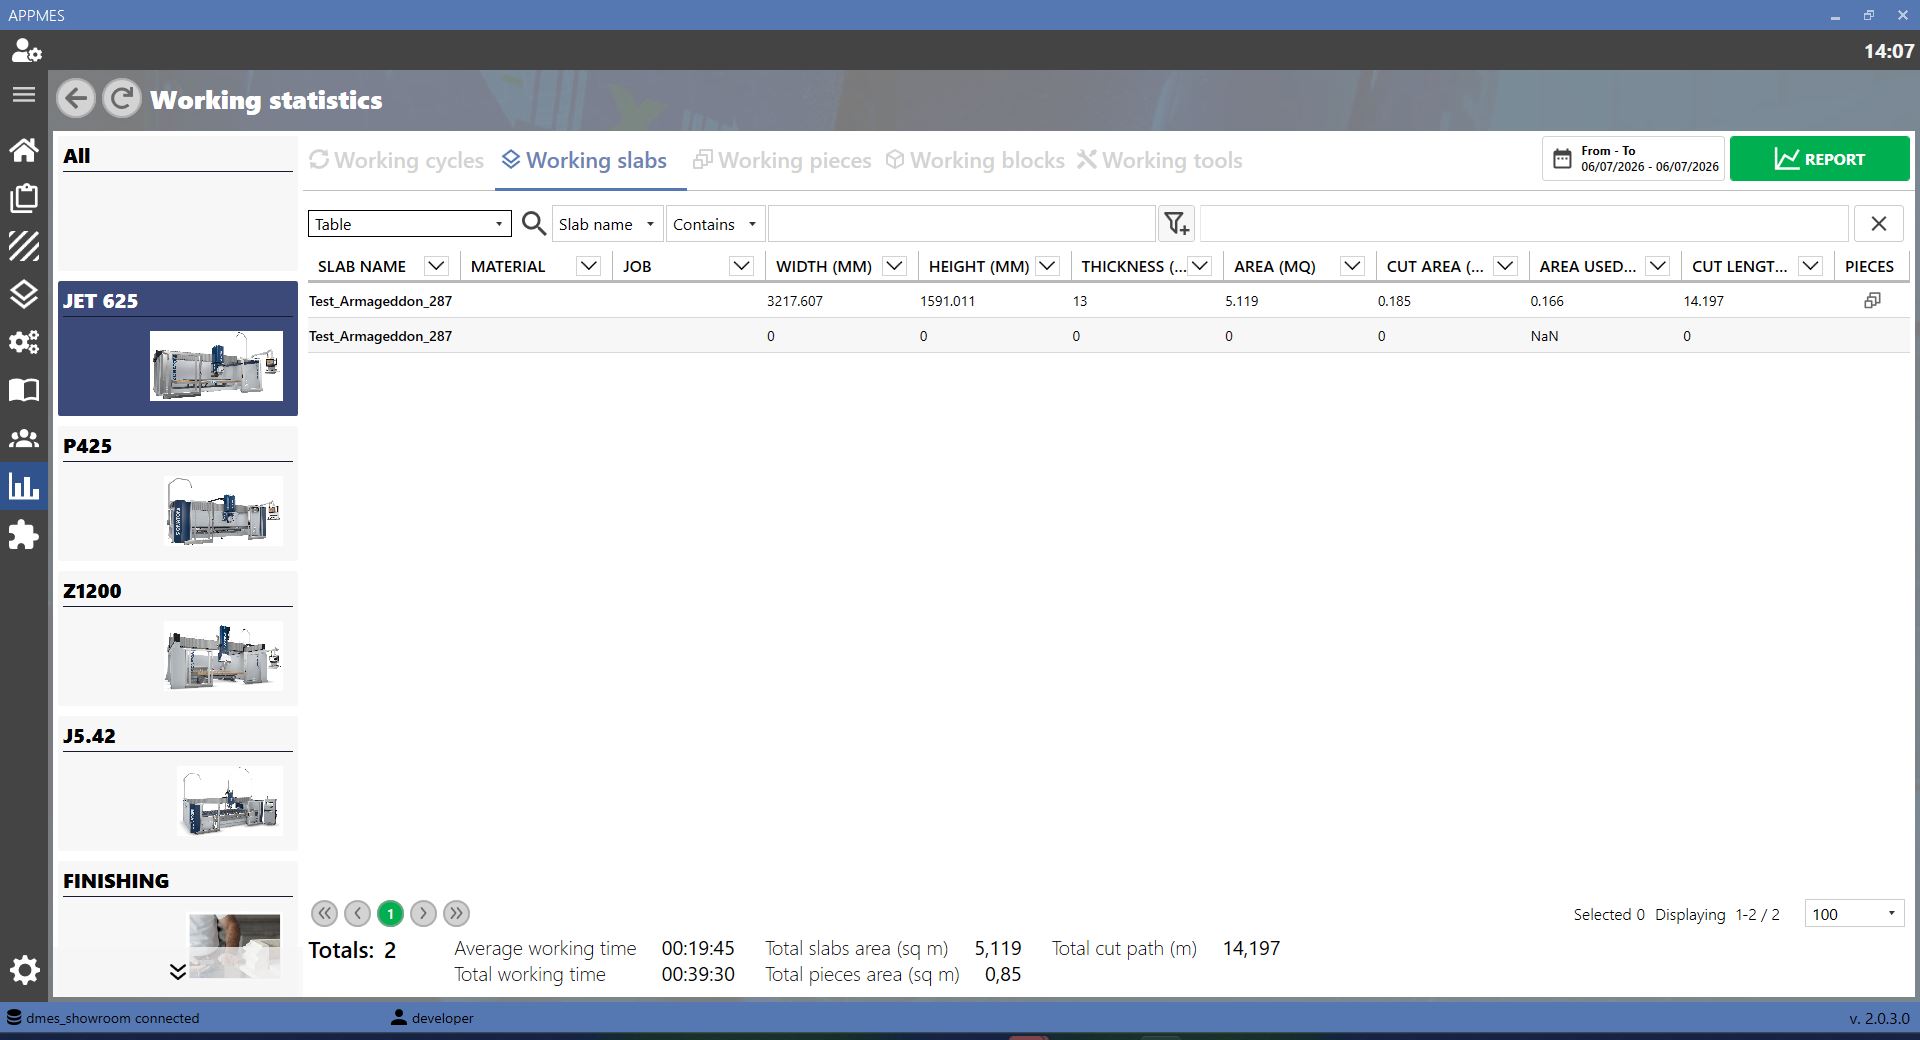Open the From - To date range picker

pos(1633,159)
